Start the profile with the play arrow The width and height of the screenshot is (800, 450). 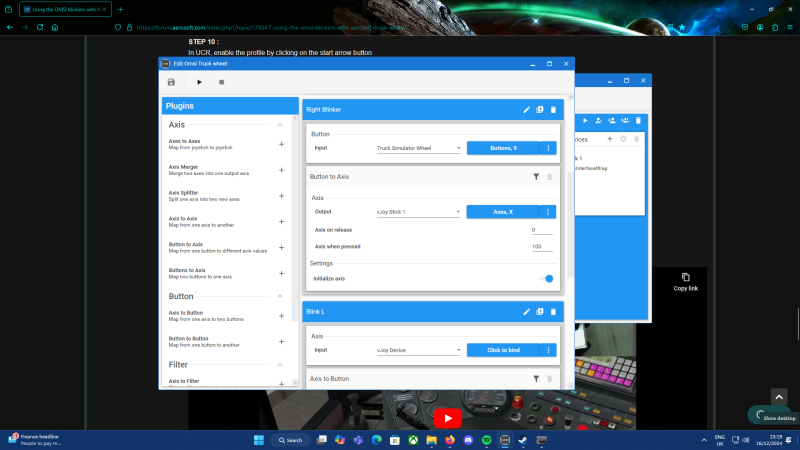coord(199,82)
